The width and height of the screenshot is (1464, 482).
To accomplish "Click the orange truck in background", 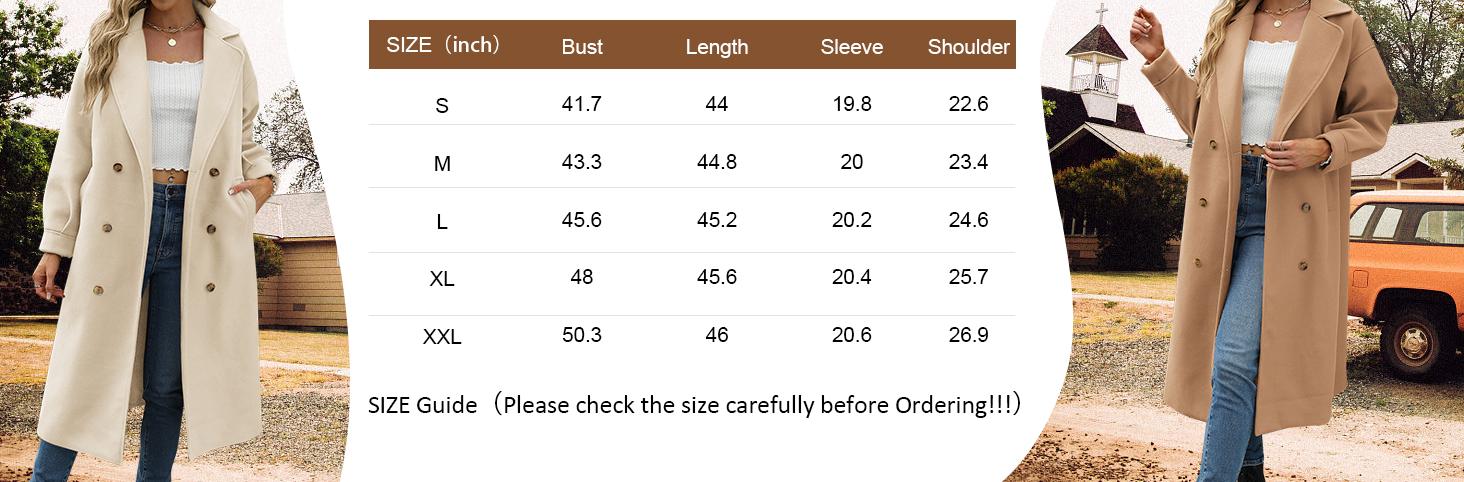I will coord(1406,280).
